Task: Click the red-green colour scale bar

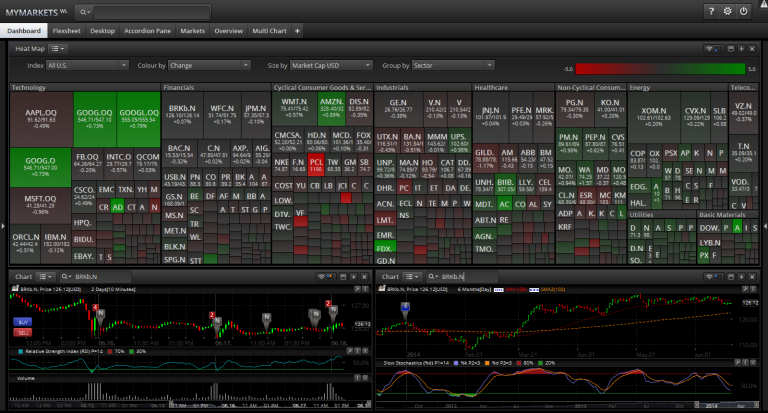Action: pyautogui.click(x=660, y=69)
